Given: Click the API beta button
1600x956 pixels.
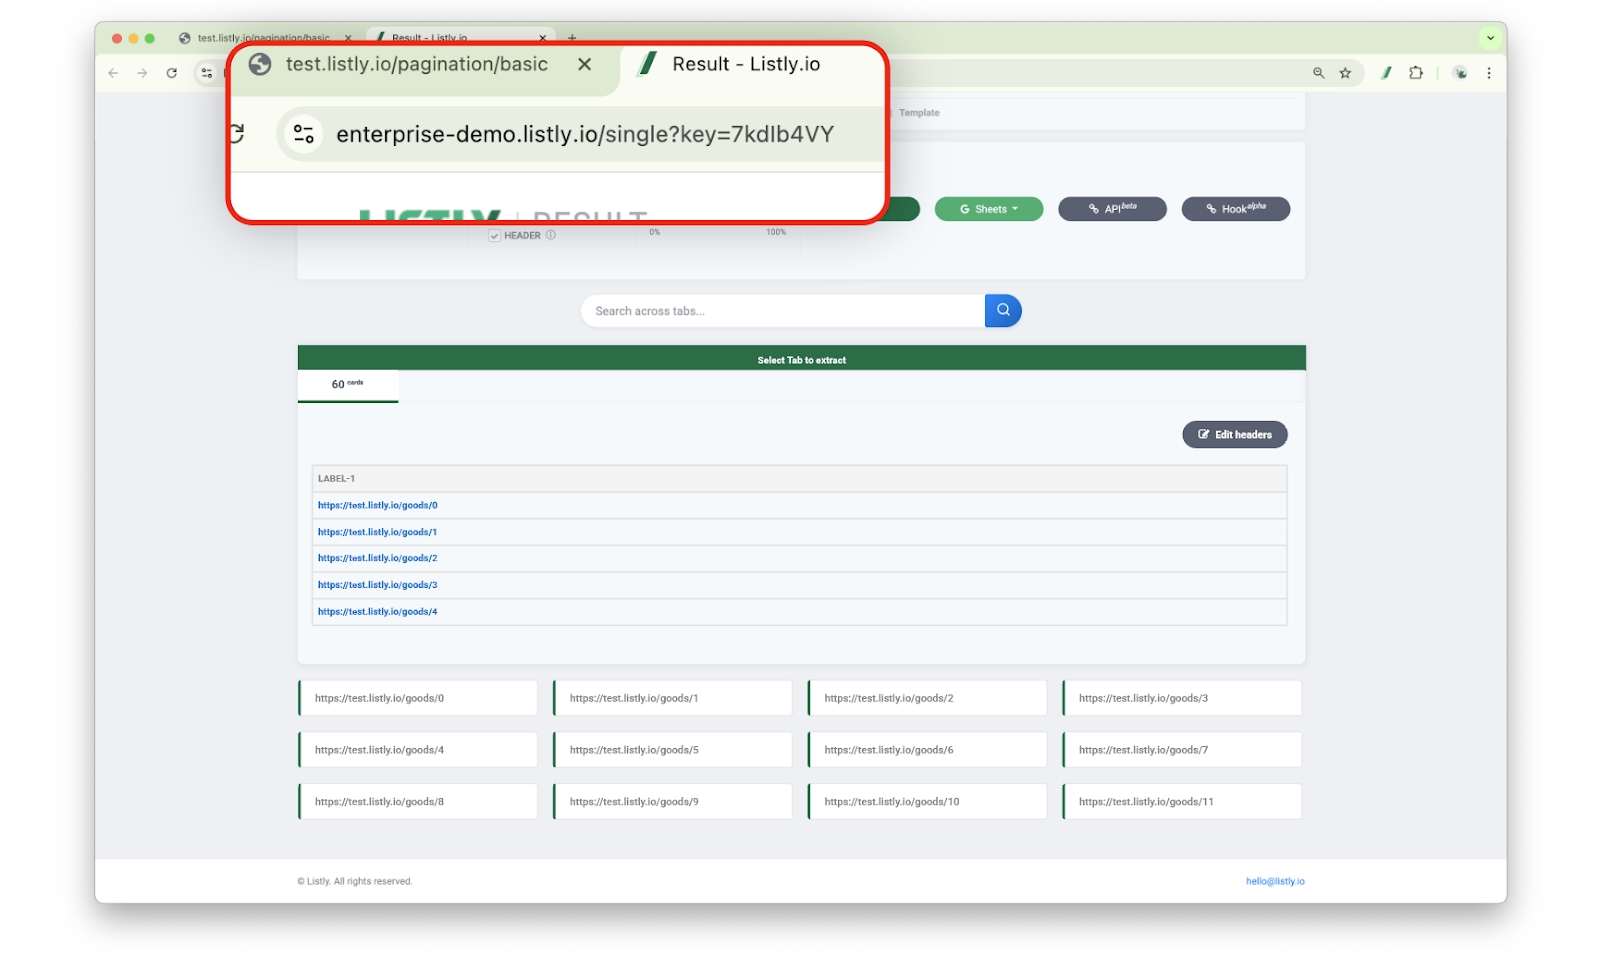Looking at the screenshot, I should pyautogui.click(x=1112, y=209).
